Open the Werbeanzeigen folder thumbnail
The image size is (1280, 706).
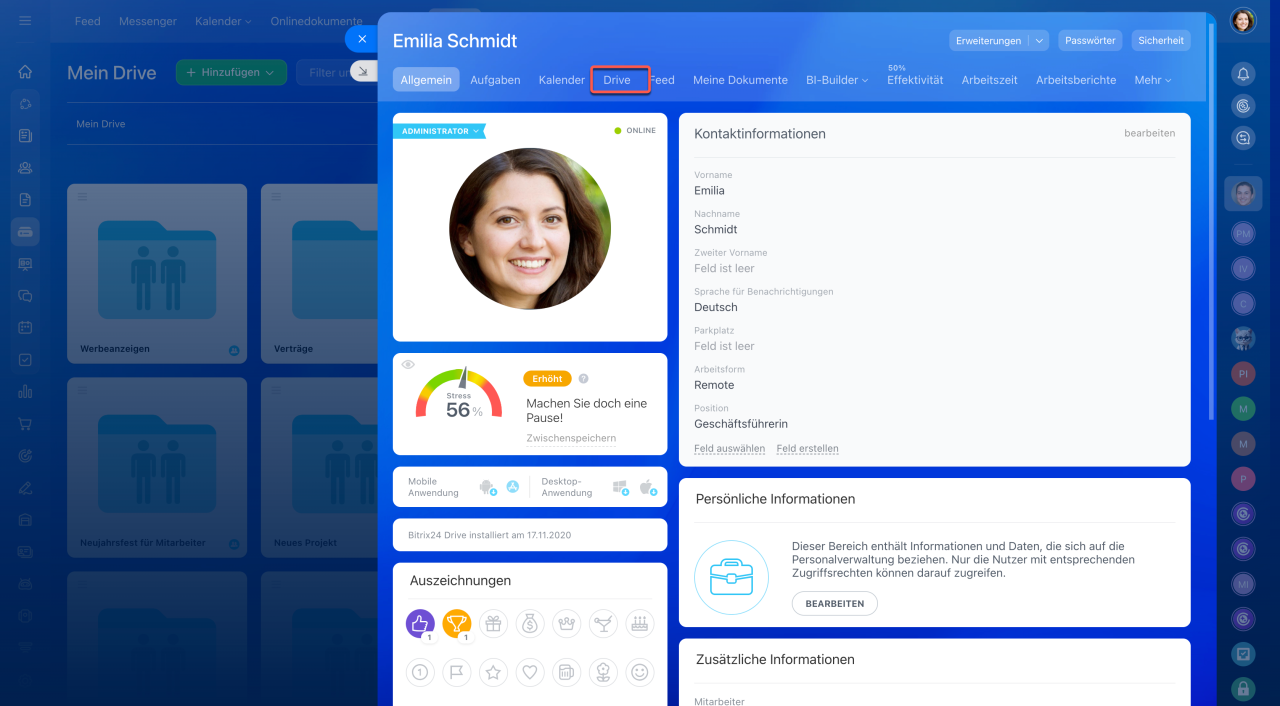(157, 272)
